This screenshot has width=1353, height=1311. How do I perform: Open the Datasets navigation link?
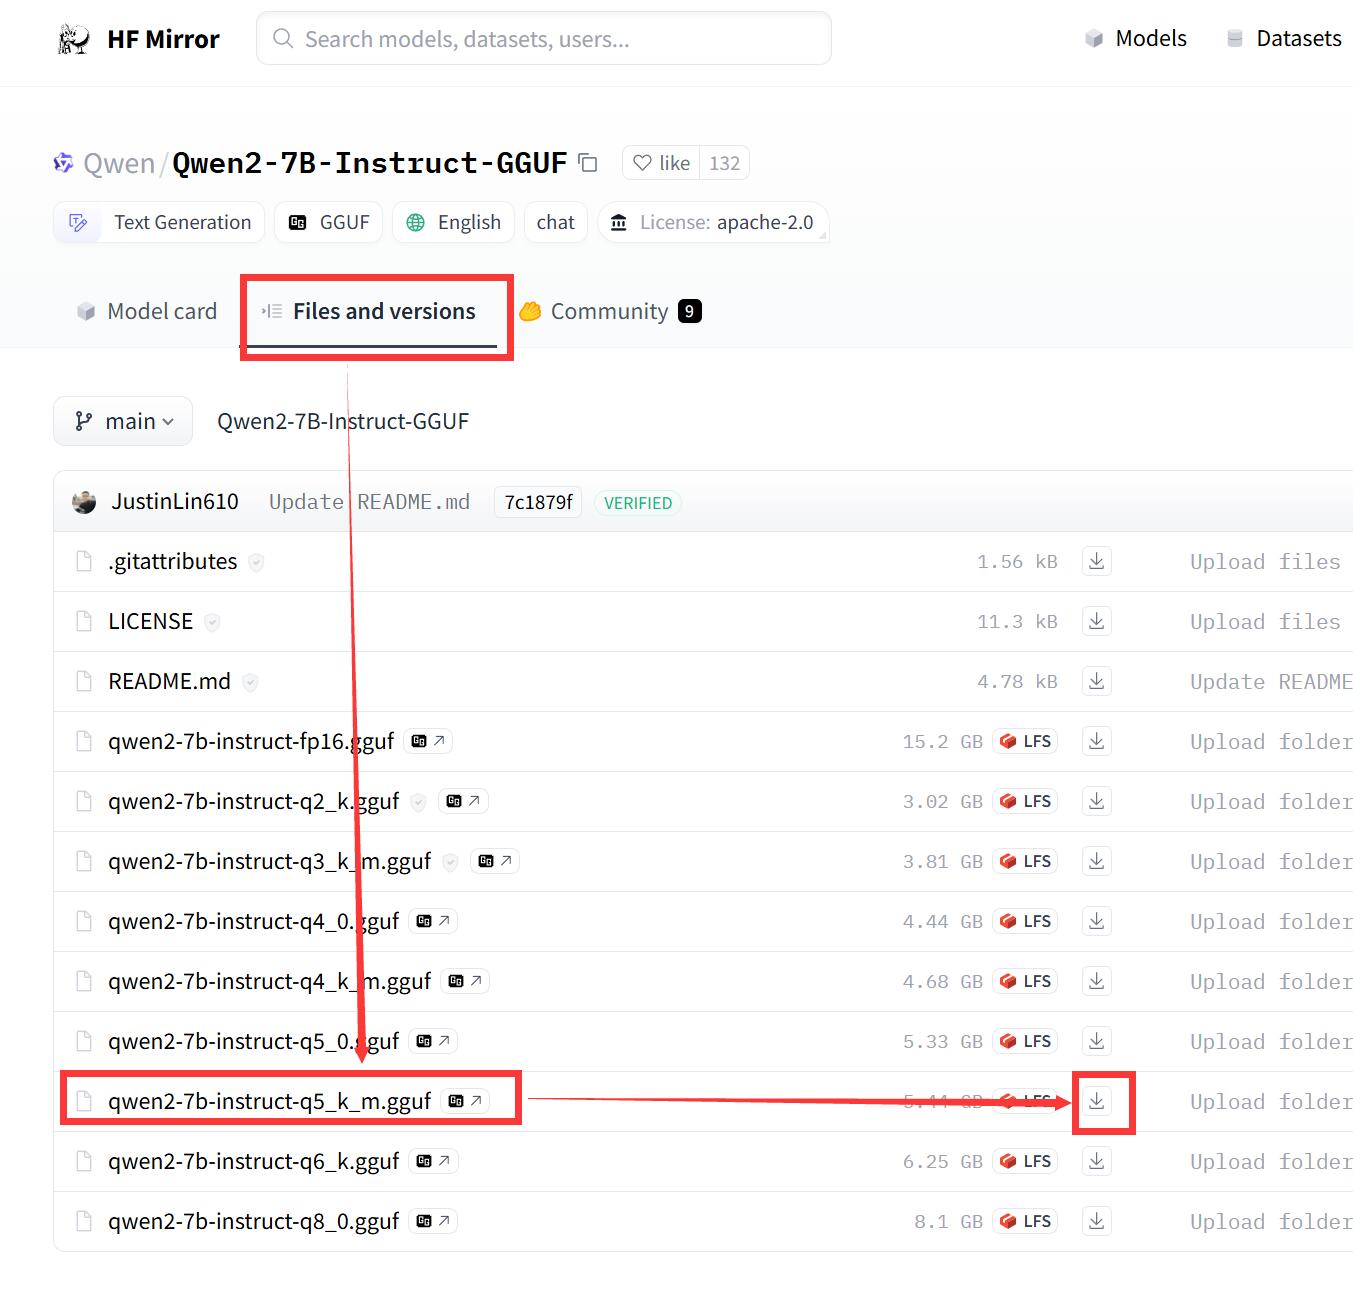[x=1284, y=38]
